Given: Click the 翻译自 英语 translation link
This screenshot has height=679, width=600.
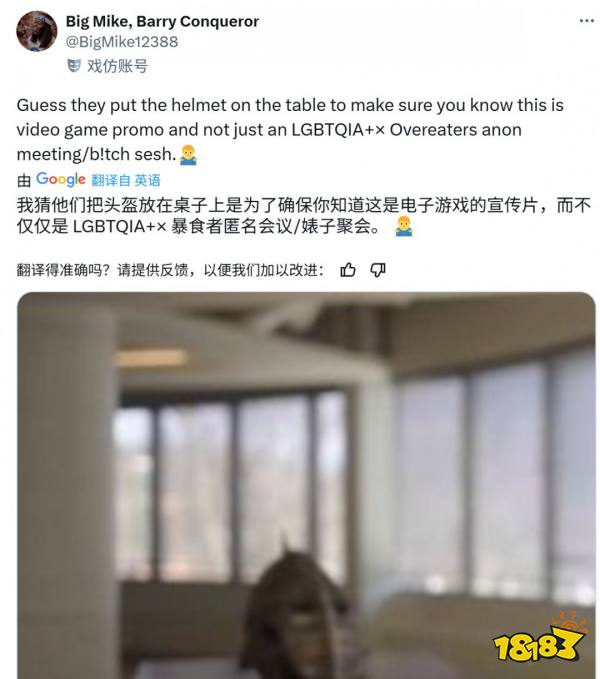Looking at the screenshot, I should pos(126,180).
